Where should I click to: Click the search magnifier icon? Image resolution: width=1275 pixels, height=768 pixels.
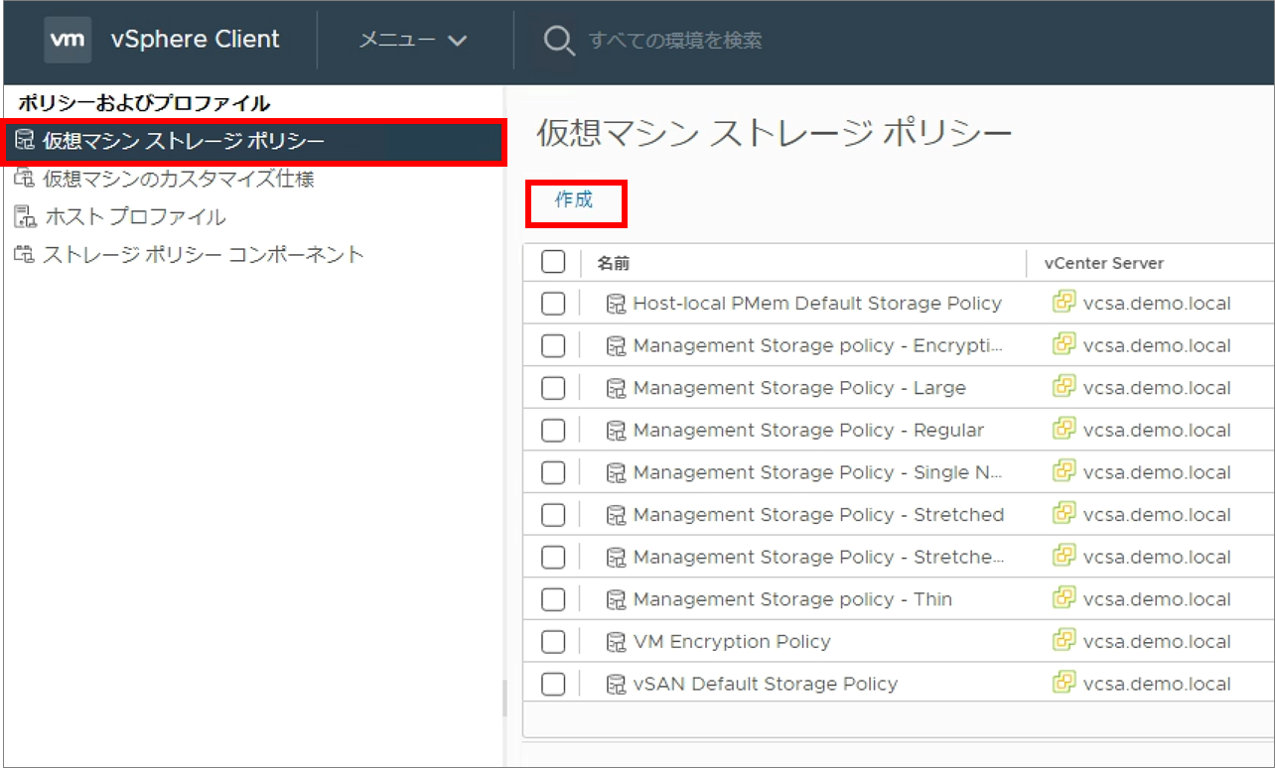(x=558, y=41)
